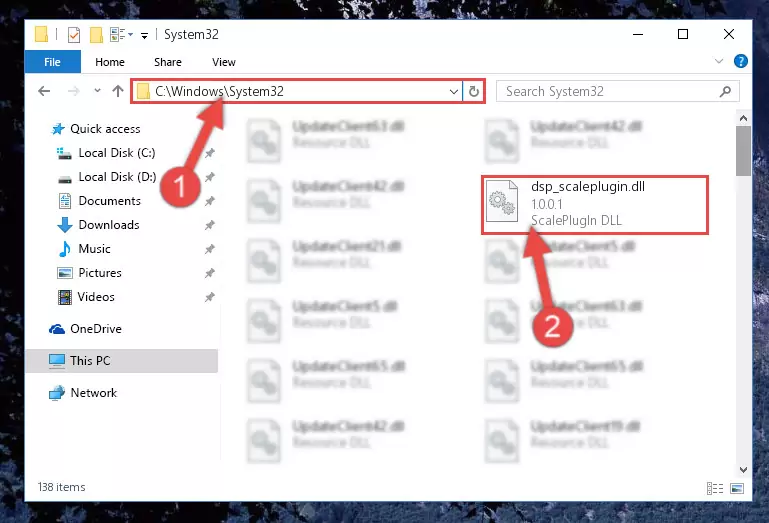This screenshot has width=769, height=523.
Task: Refresh the System32 folder
Action: [x=474, y=91]
